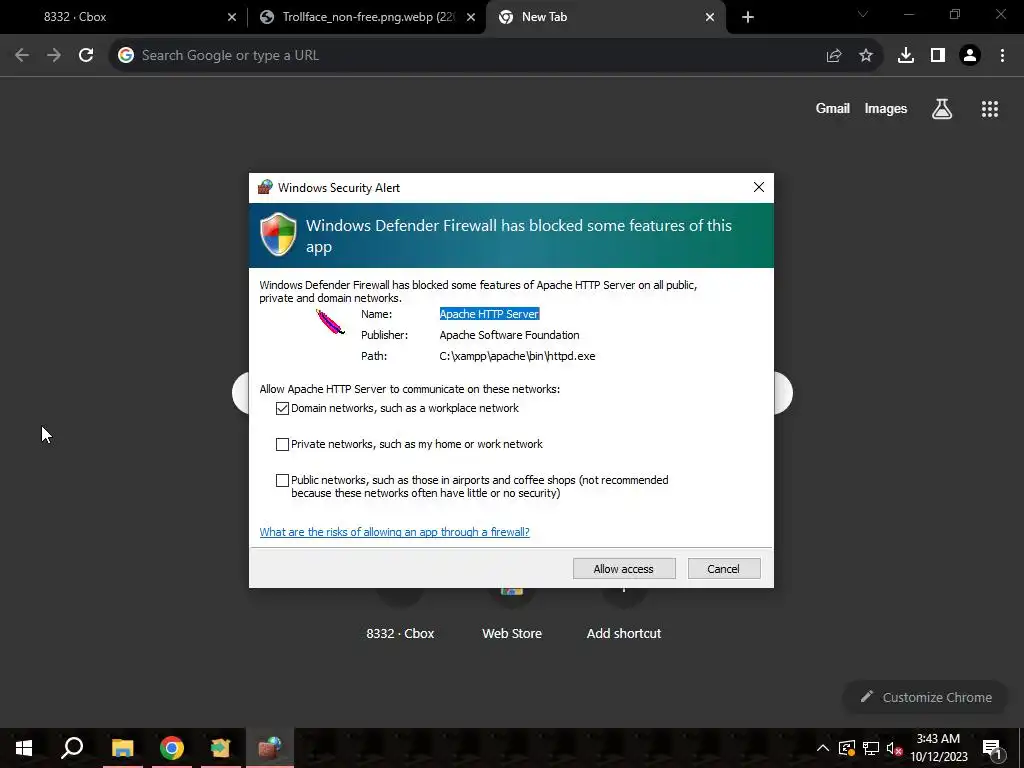Bookmark this tab with the star icon
The width and height of the screenshot is (1024, 768).
[866, 56]
